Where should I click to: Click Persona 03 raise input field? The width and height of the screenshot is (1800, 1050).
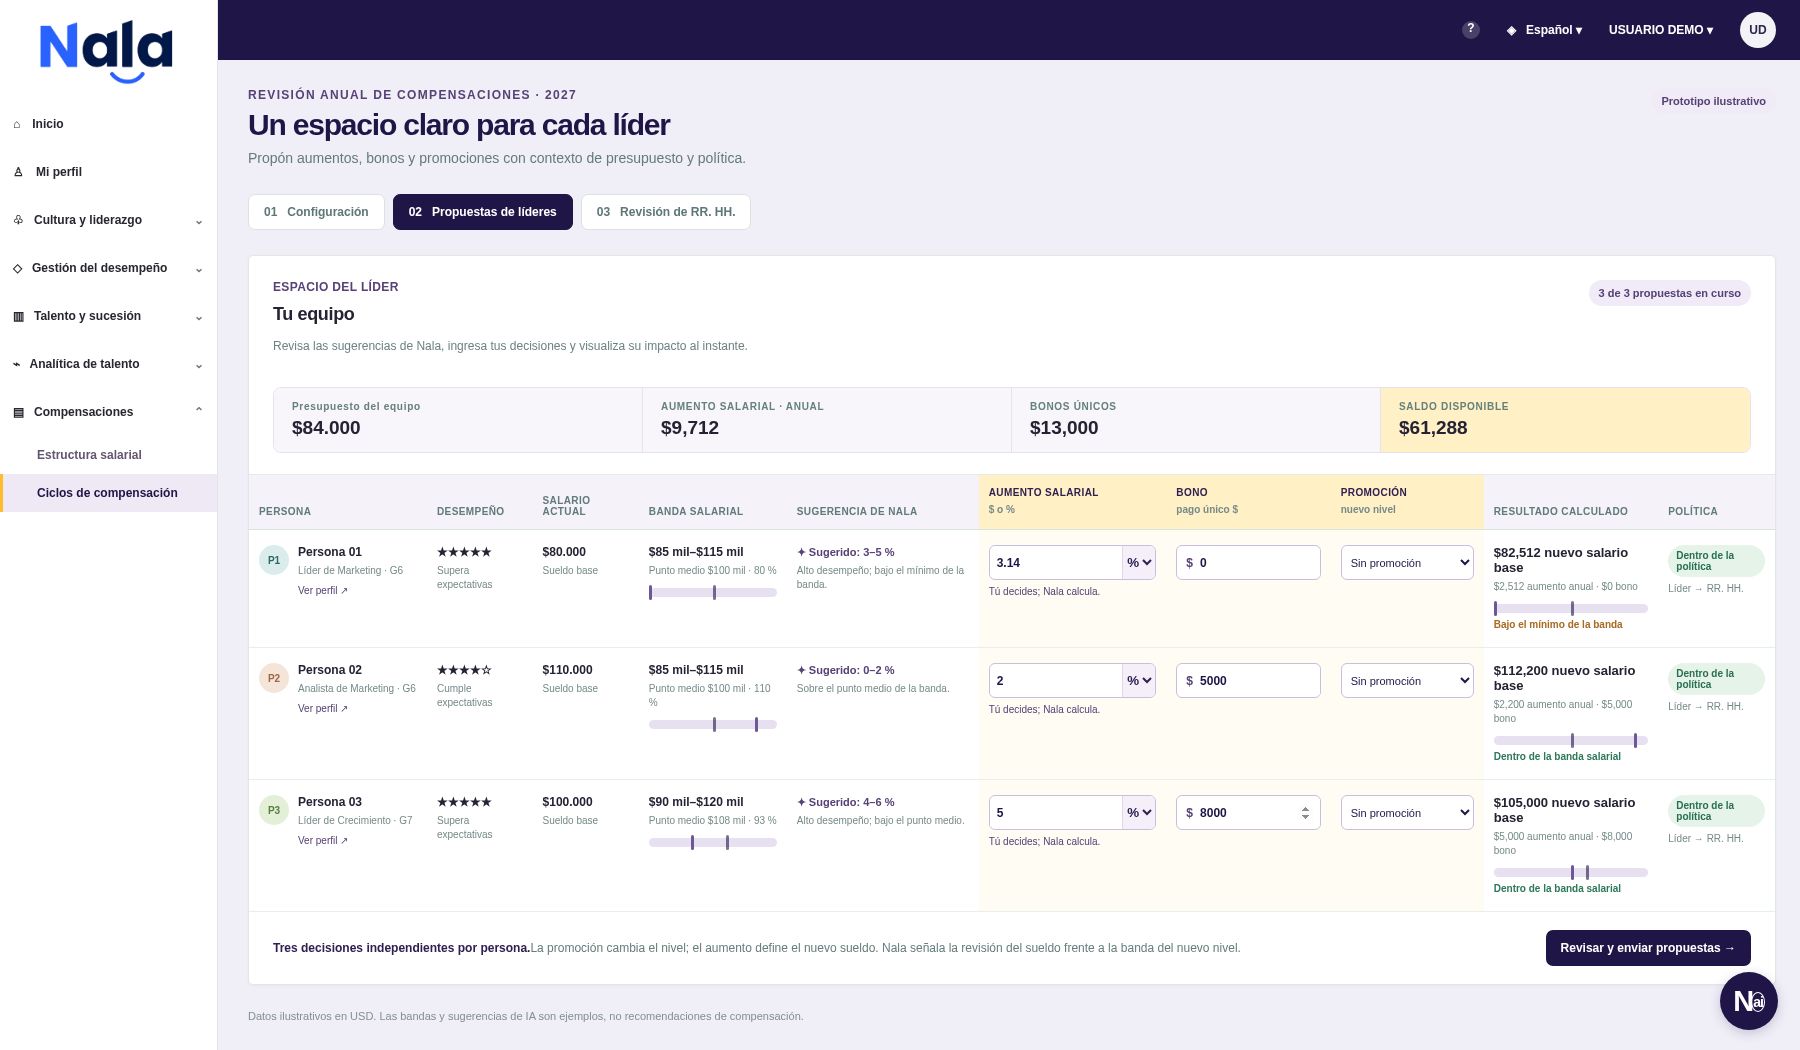[x=1055, y=813]
